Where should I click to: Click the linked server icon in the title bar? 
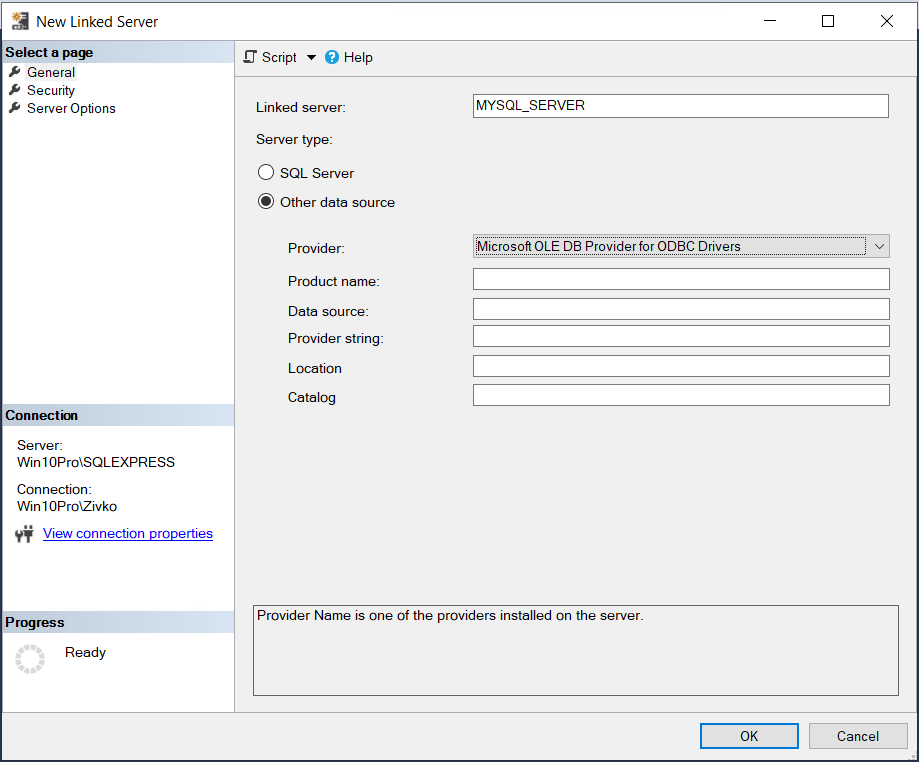20,20
